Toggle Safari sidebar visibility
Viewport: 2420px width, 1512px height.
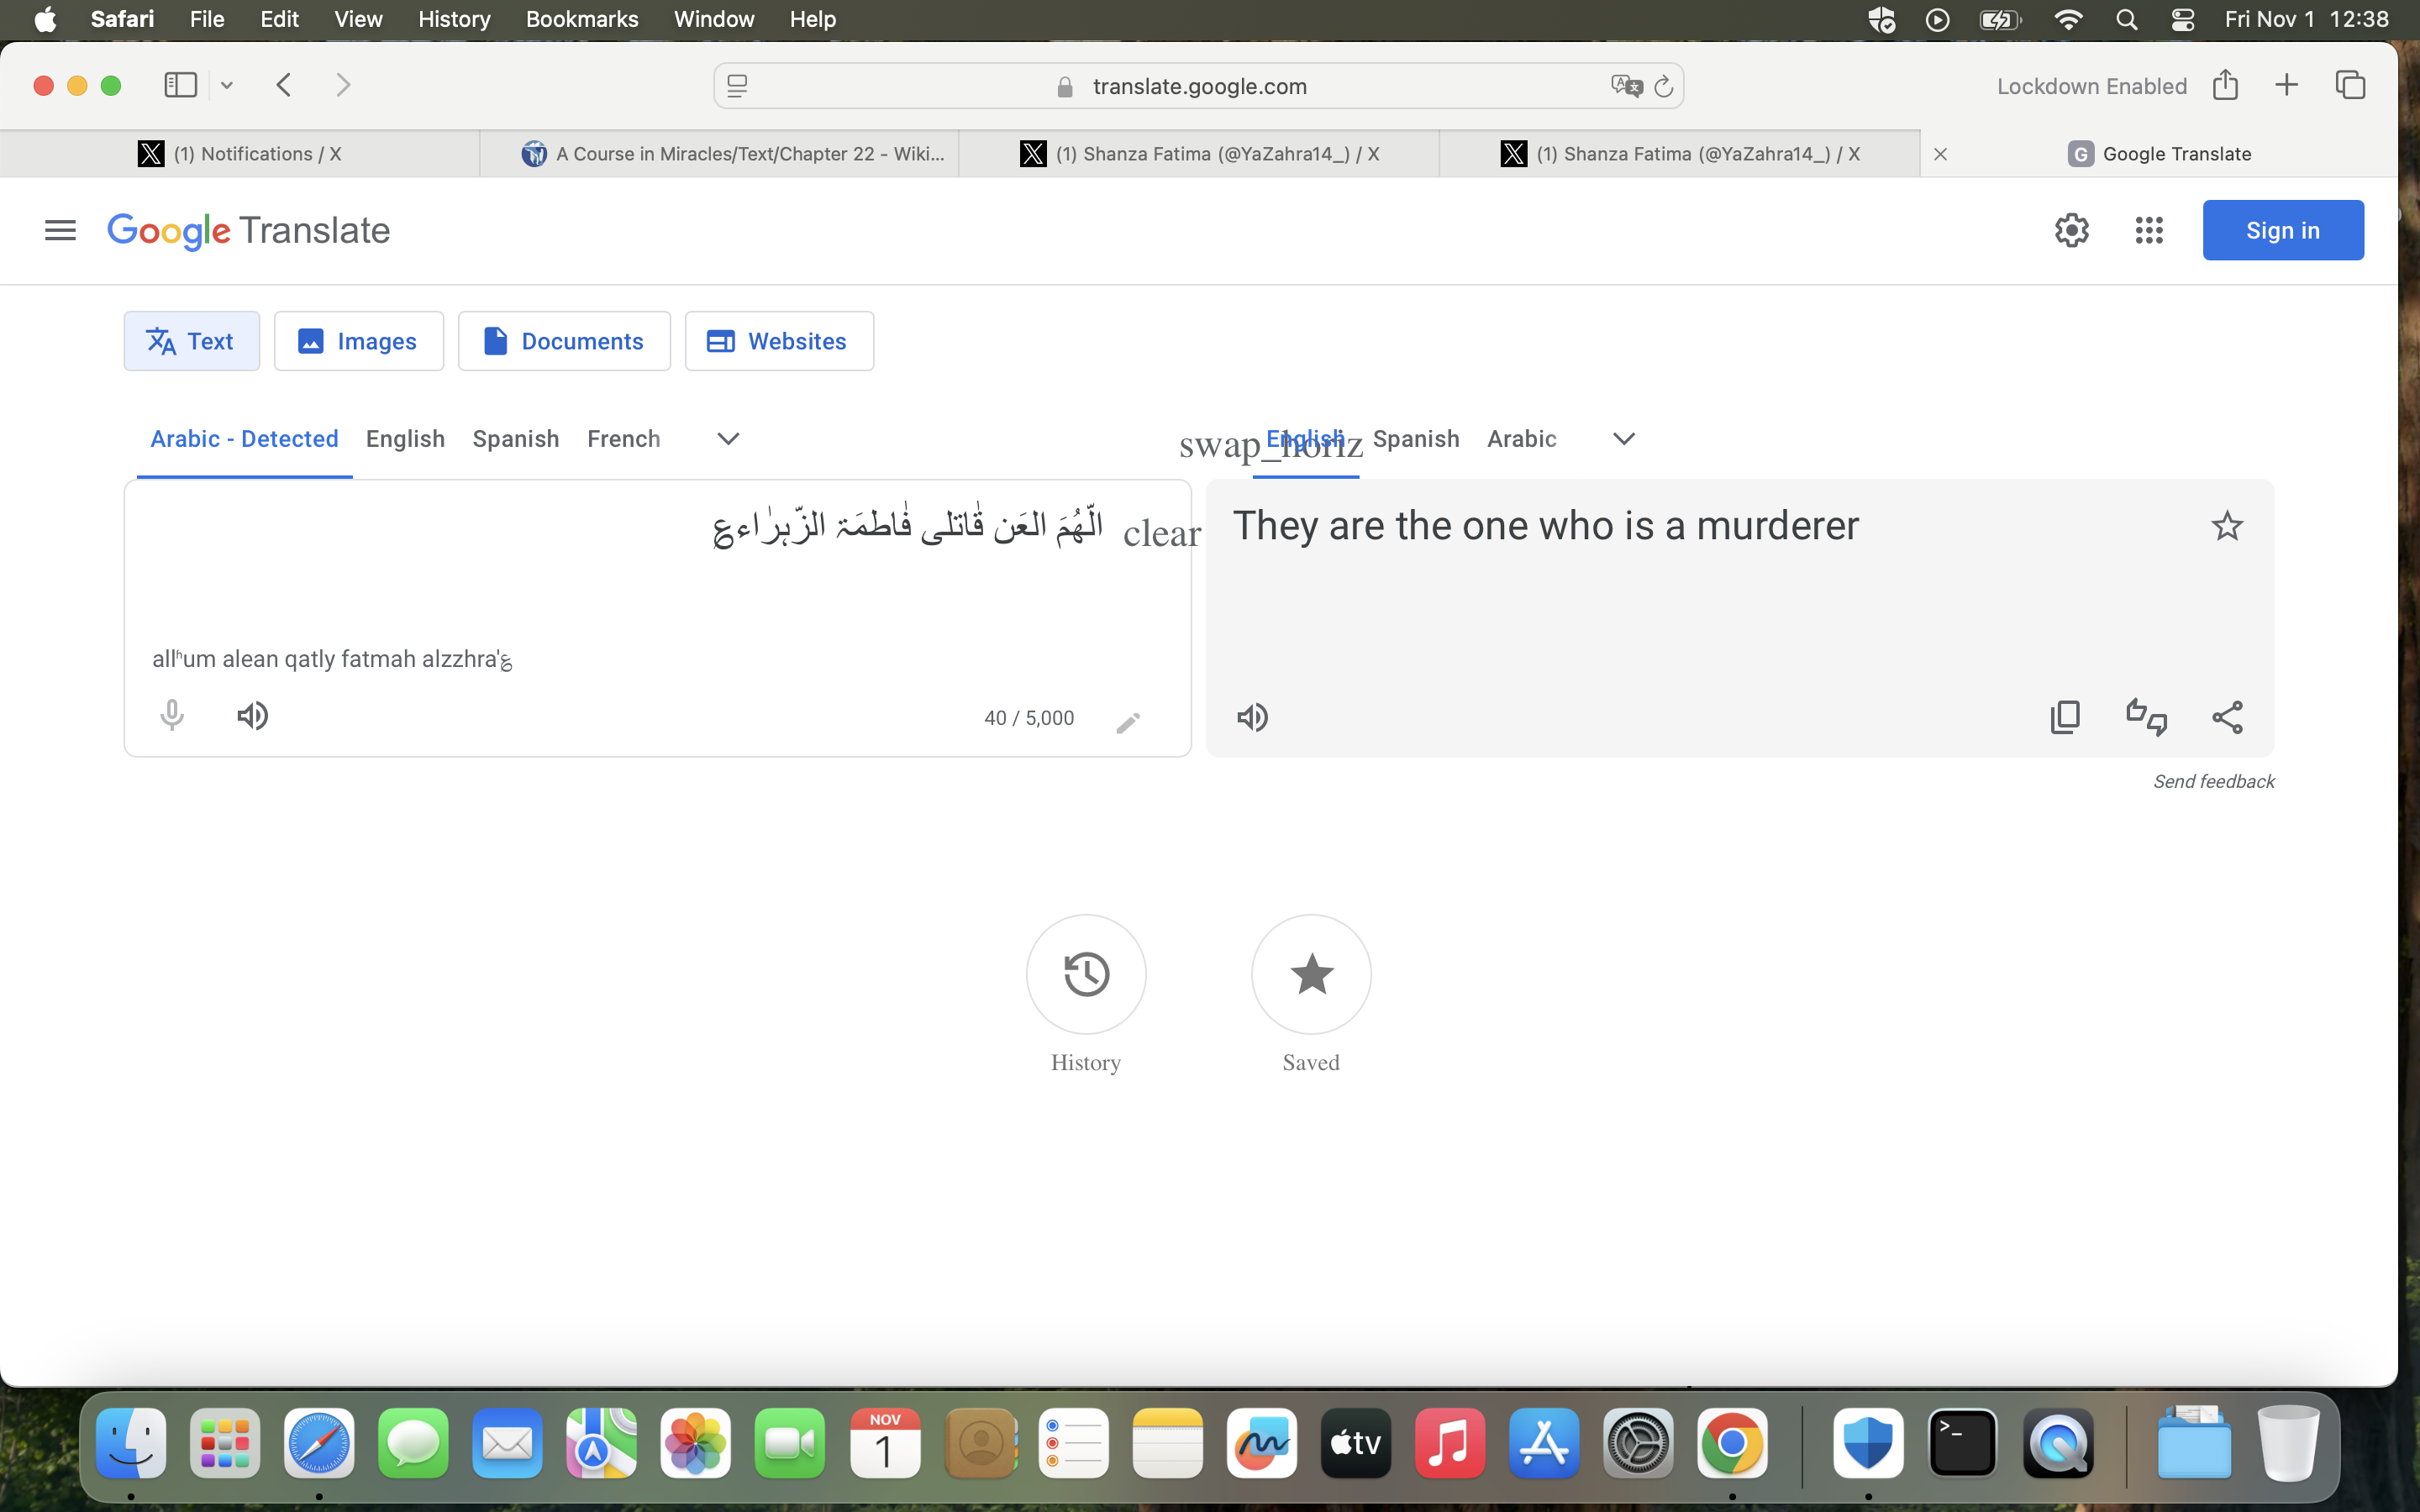(x=181, y=85)
